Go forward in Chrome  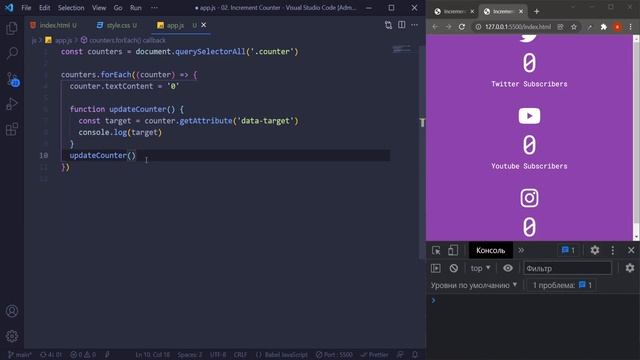(x=449, y=27)
